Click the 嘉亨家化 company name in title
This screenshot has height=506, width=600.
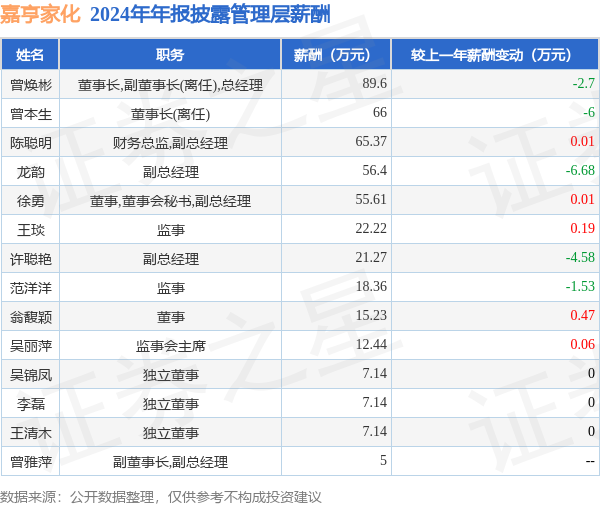(40, 15)
